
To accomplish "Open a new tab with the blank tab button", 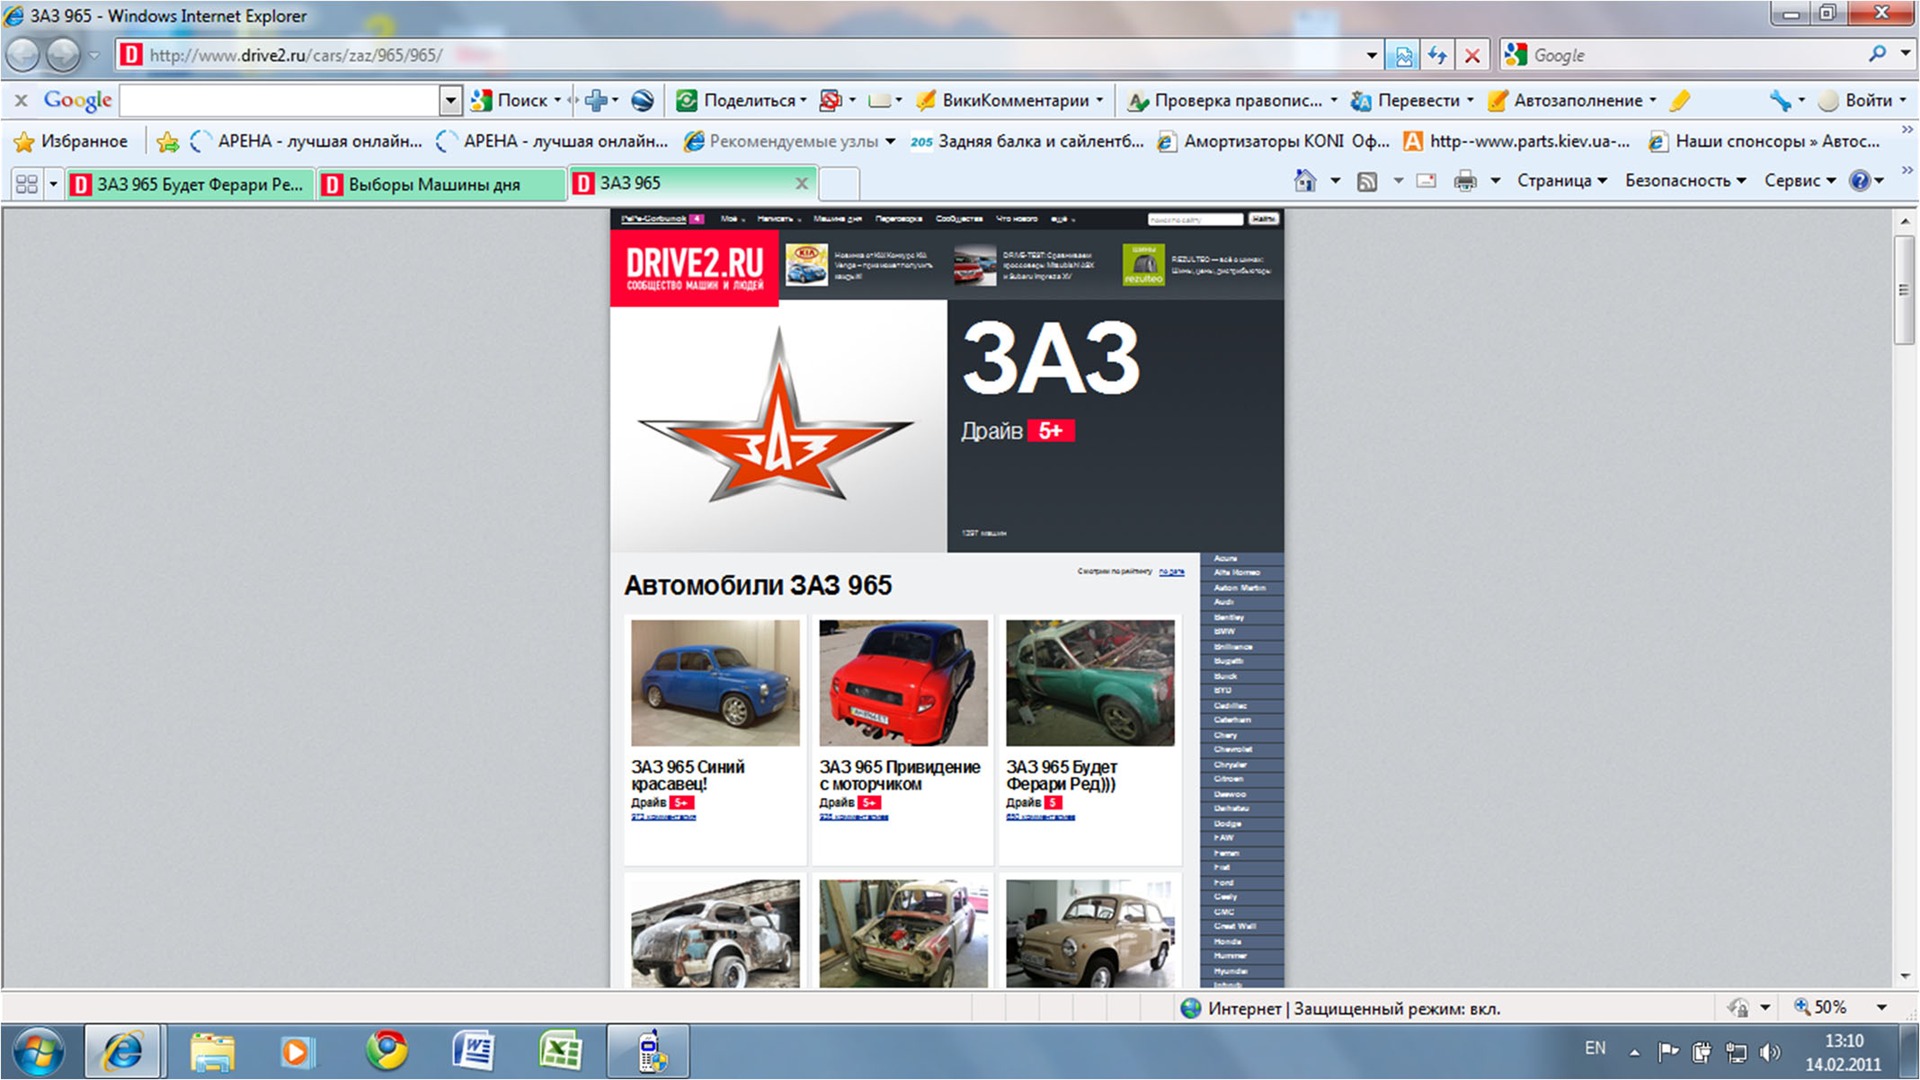I will click(839, 184).
